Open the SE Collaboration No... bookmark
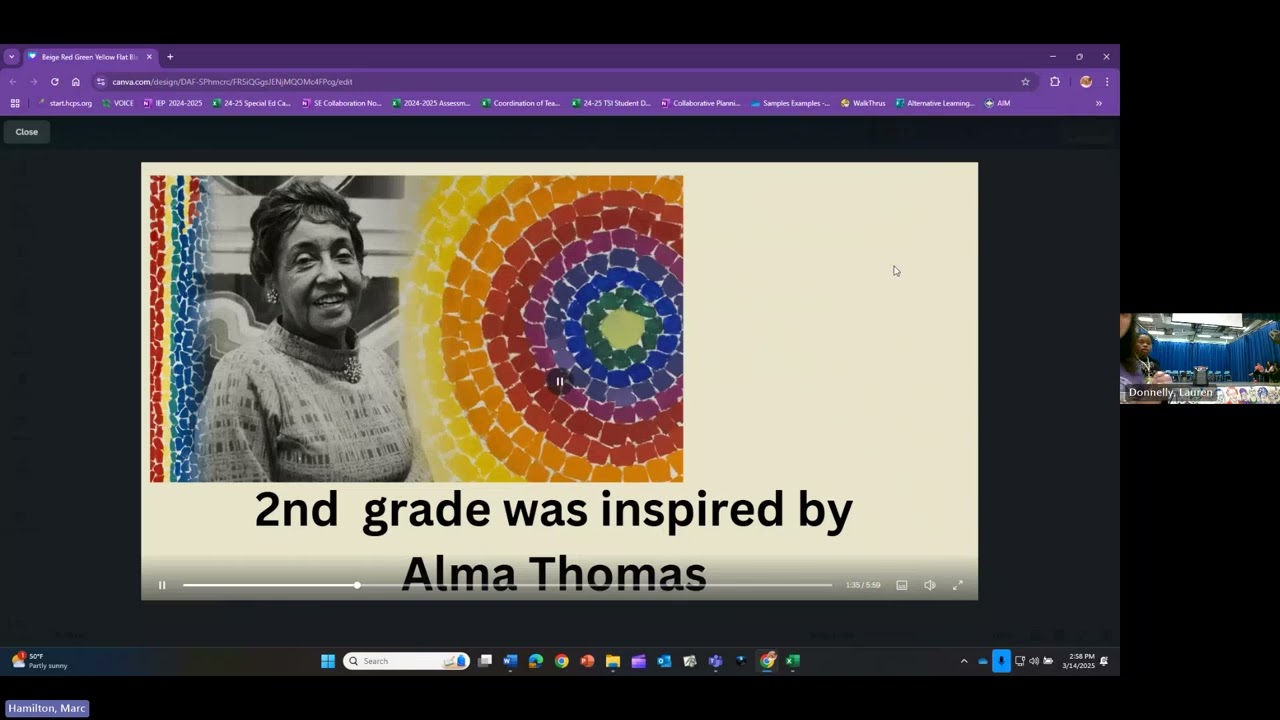Viewport: 1280px width, 720px height. click(x=342, y=103)
